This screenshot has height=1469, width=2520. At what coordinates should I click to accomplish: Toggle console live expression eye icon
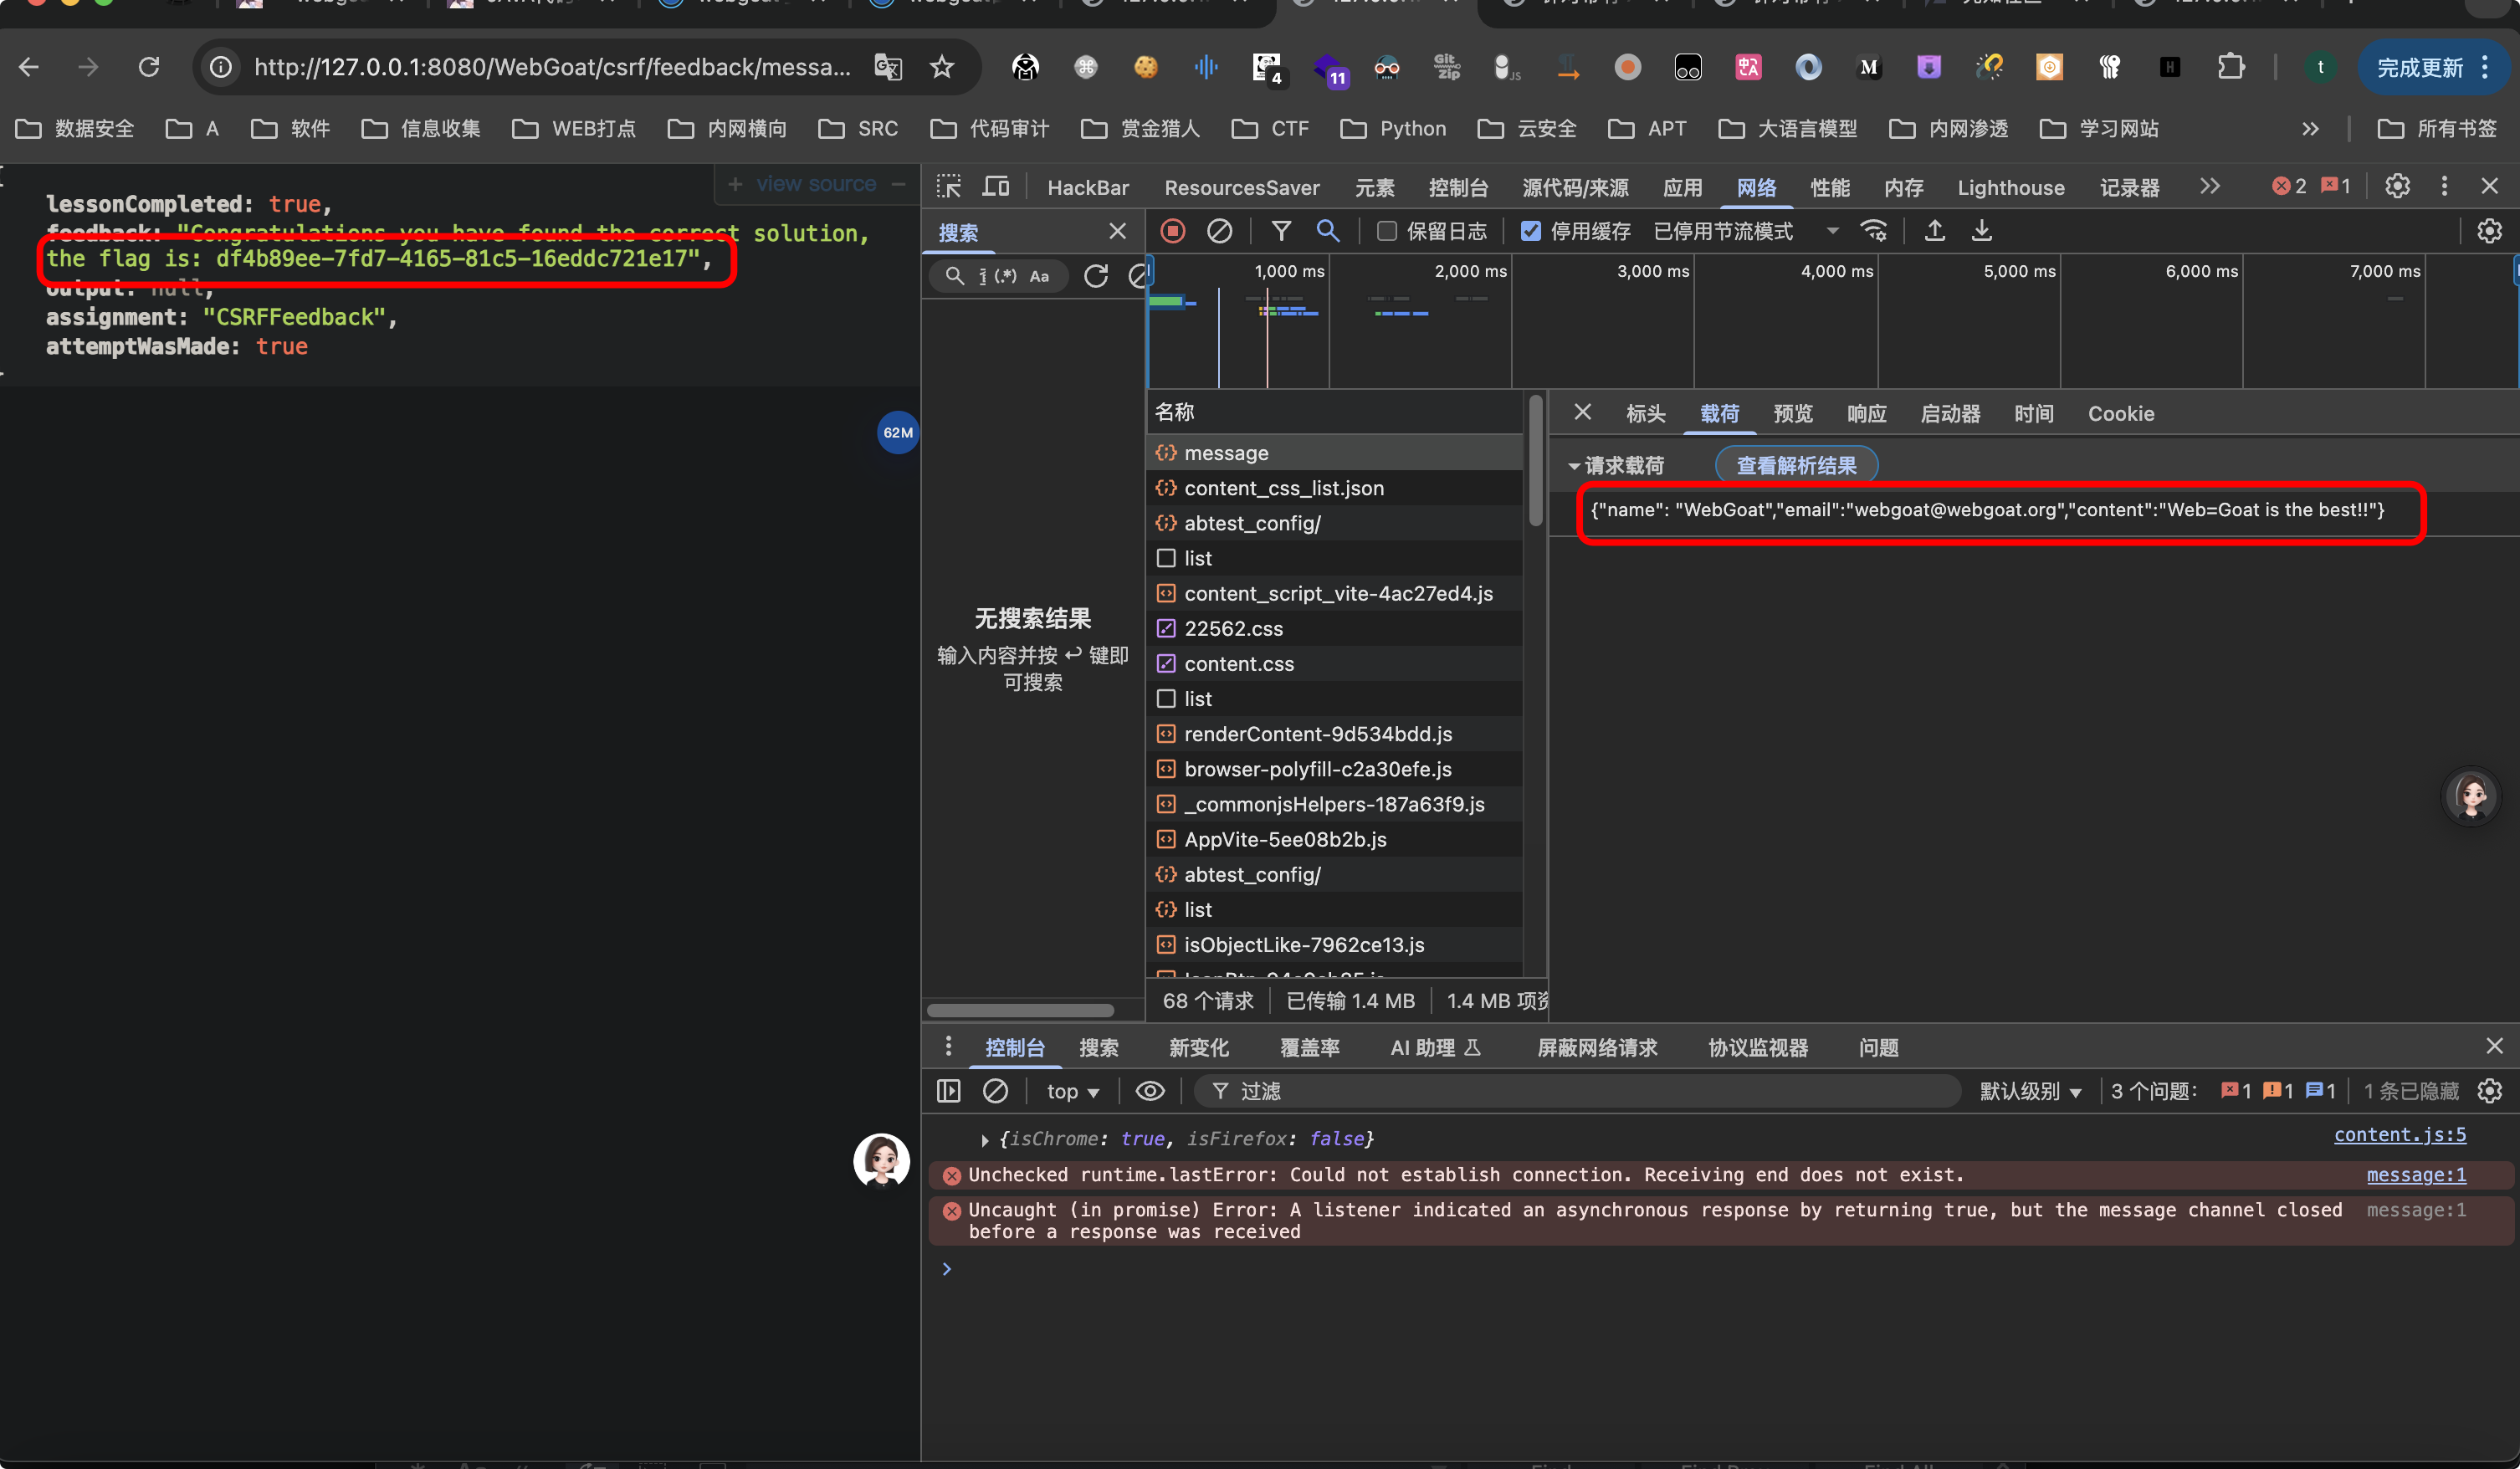(x=1150, y=1091)
